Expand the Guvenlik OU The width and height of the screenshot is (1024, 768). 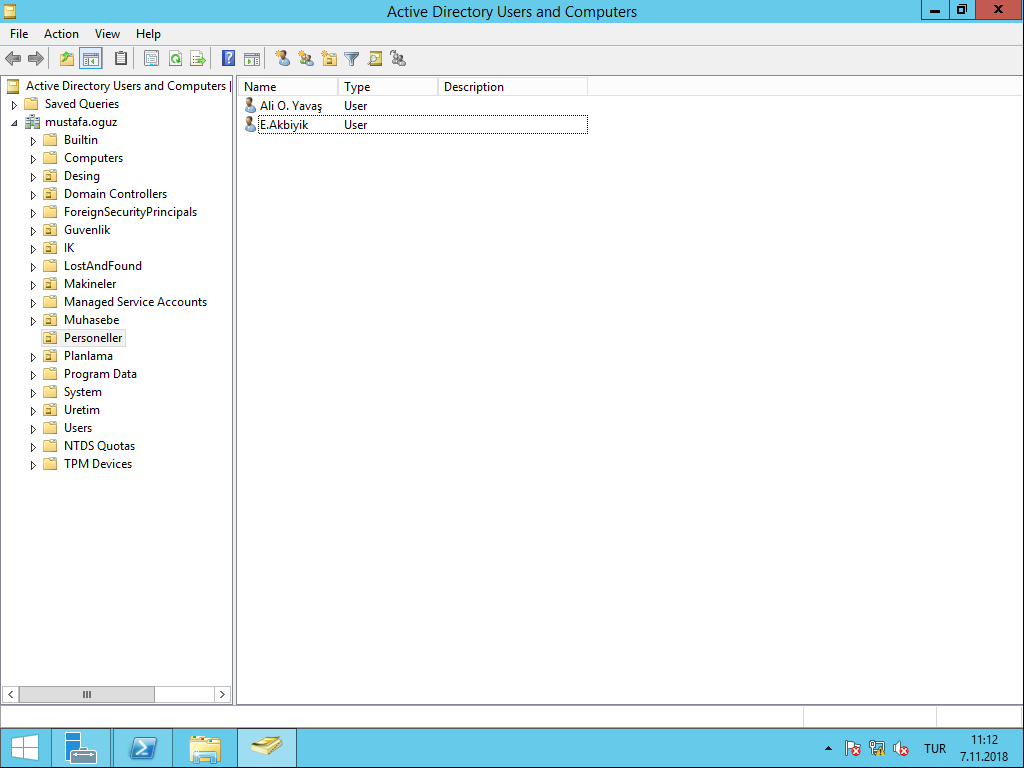click(x=33, y=231)
